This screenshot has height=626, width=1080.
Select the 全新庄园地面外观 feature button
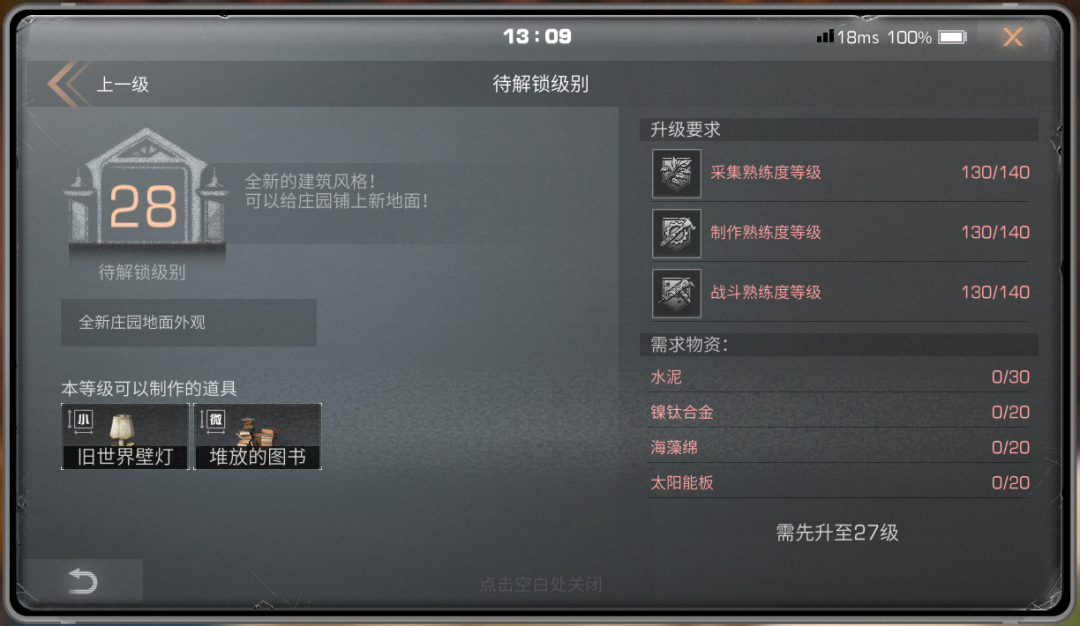(x=189, y=322)
